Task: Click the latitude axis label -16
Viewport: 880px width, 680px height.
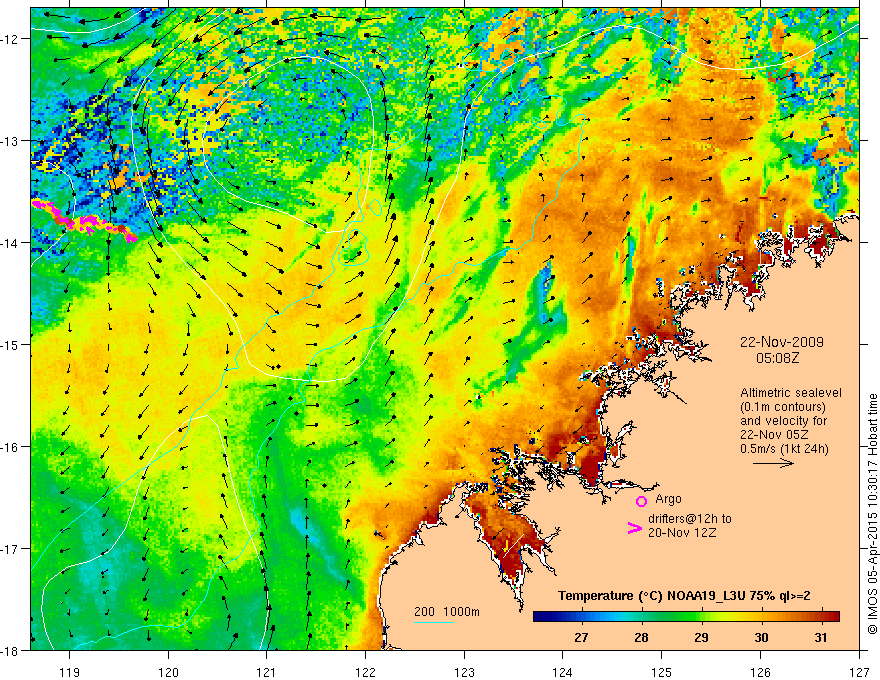Action: coord(10,447)
